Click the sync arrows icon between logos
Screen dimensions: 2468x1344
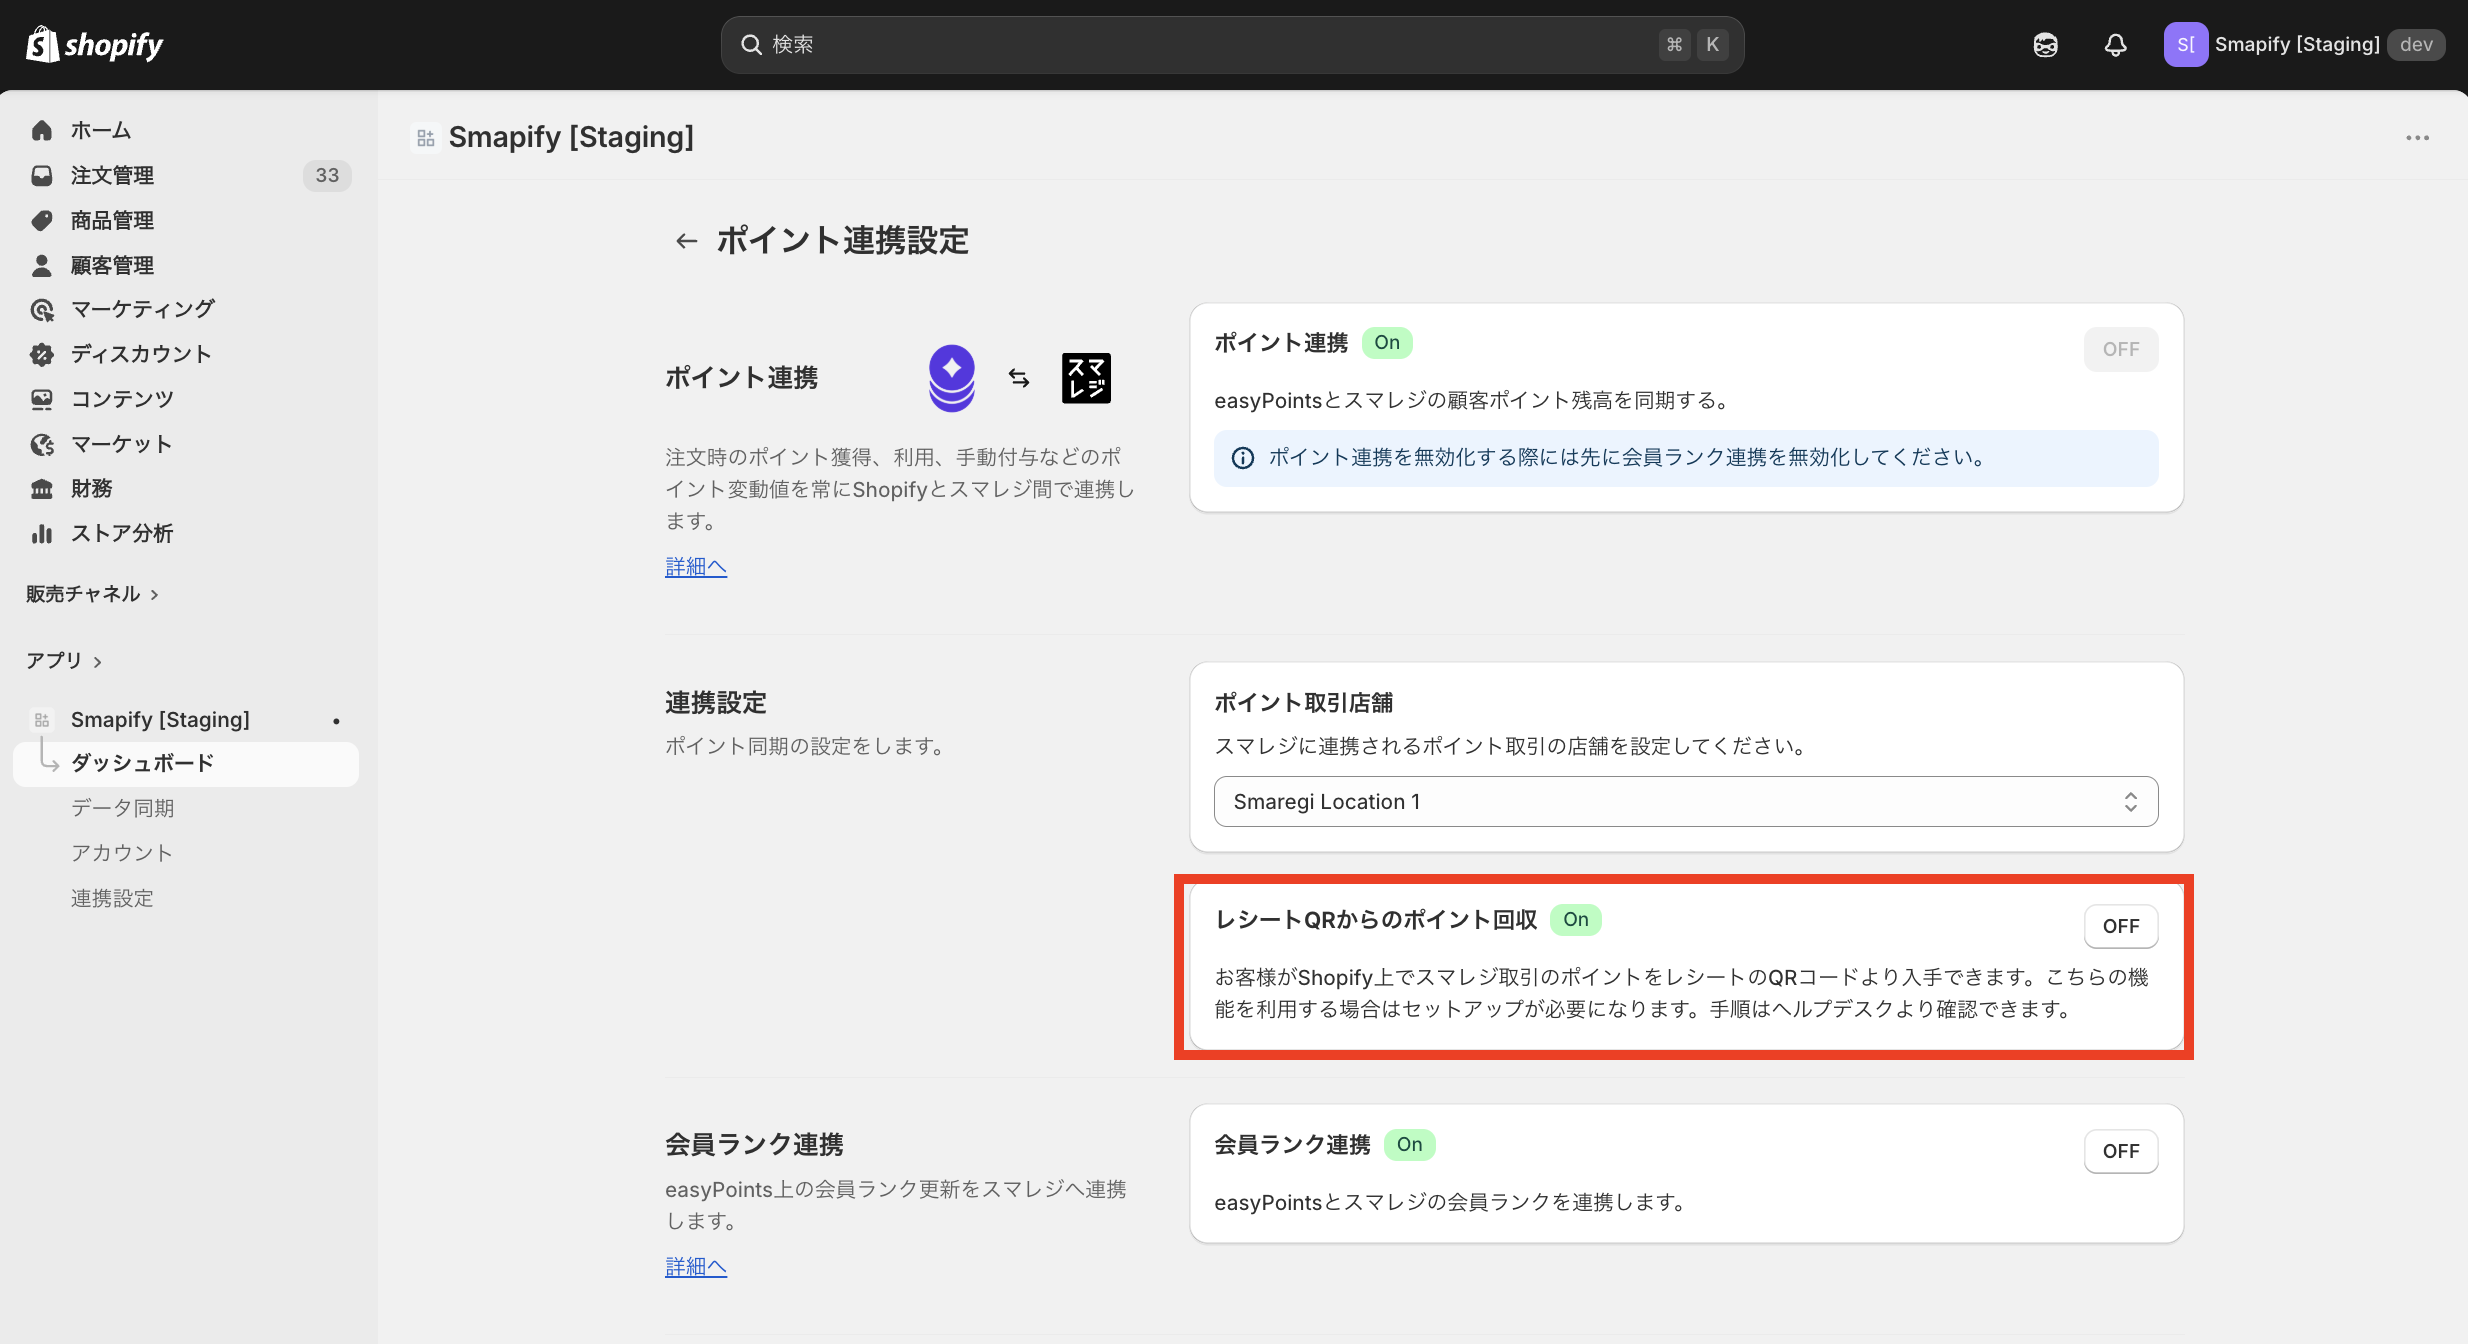click(1019, 378)
